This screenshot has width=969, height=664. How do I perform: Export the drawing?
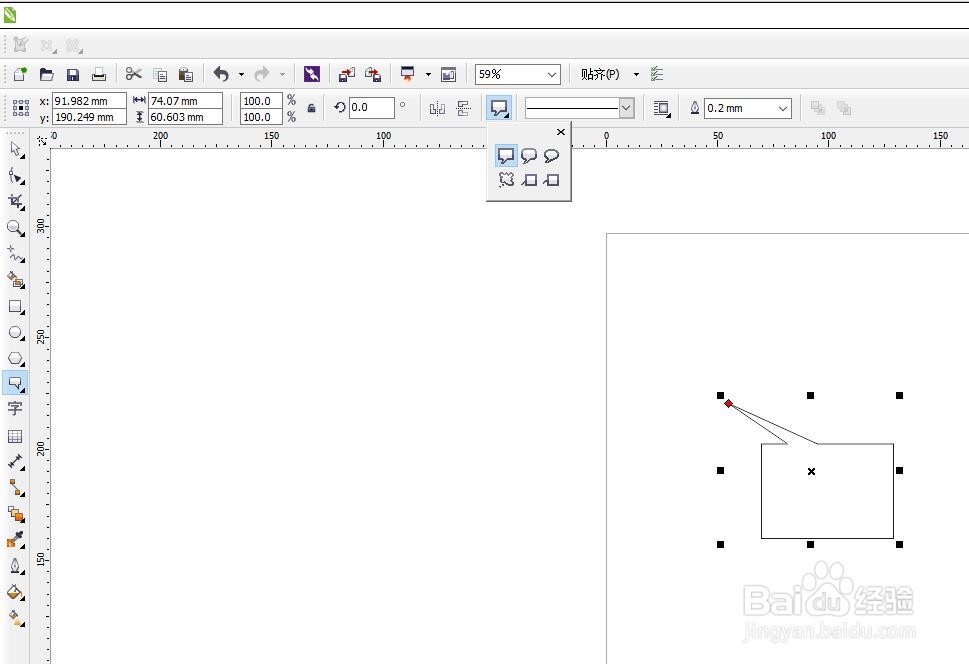373,75
